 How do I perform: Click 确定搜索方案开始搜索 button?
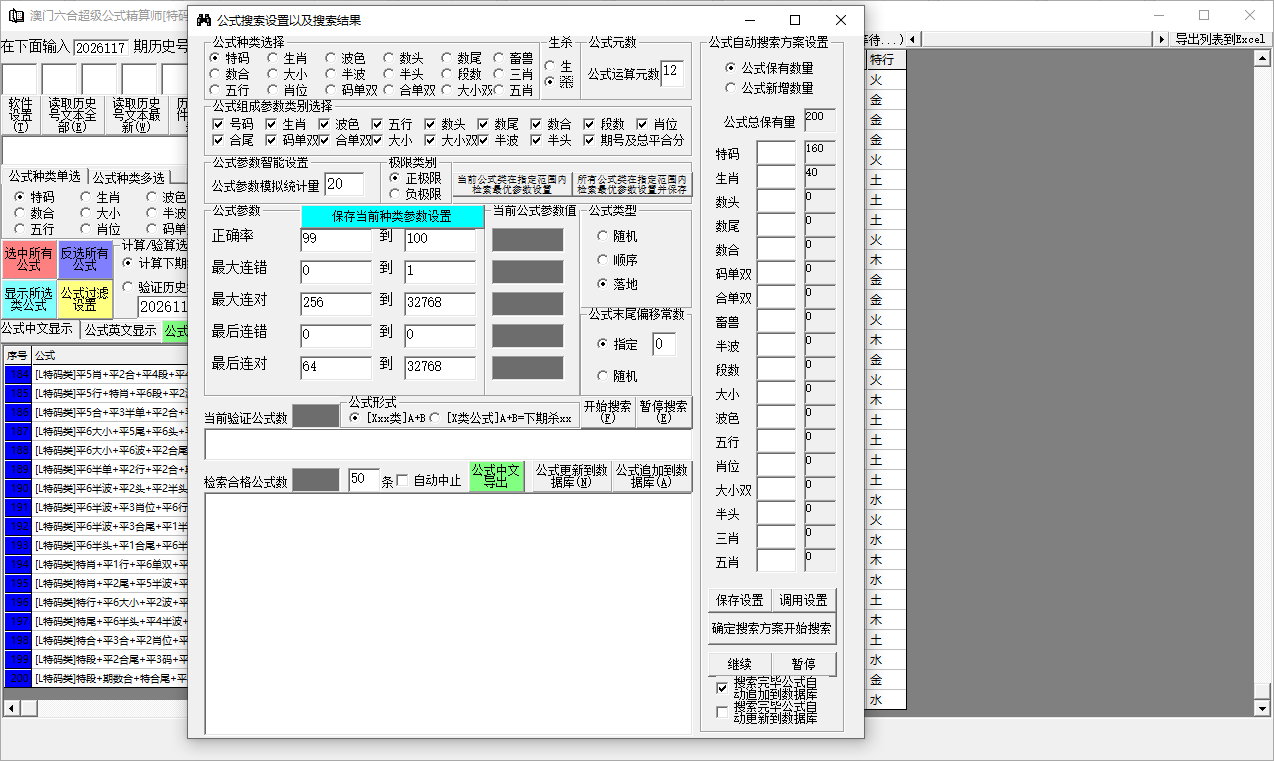[771, 629]
